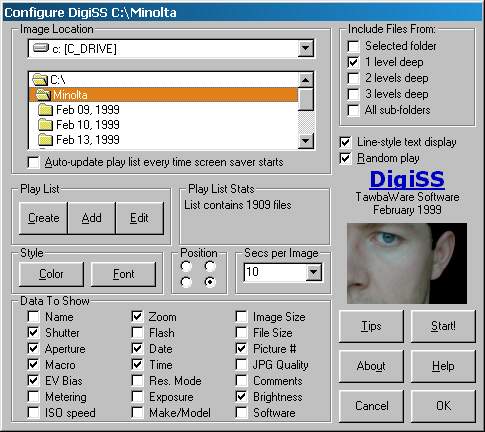Open the Color style picker
The width and height of the screenshot is (485, 432).
click(x=51, y=274)
